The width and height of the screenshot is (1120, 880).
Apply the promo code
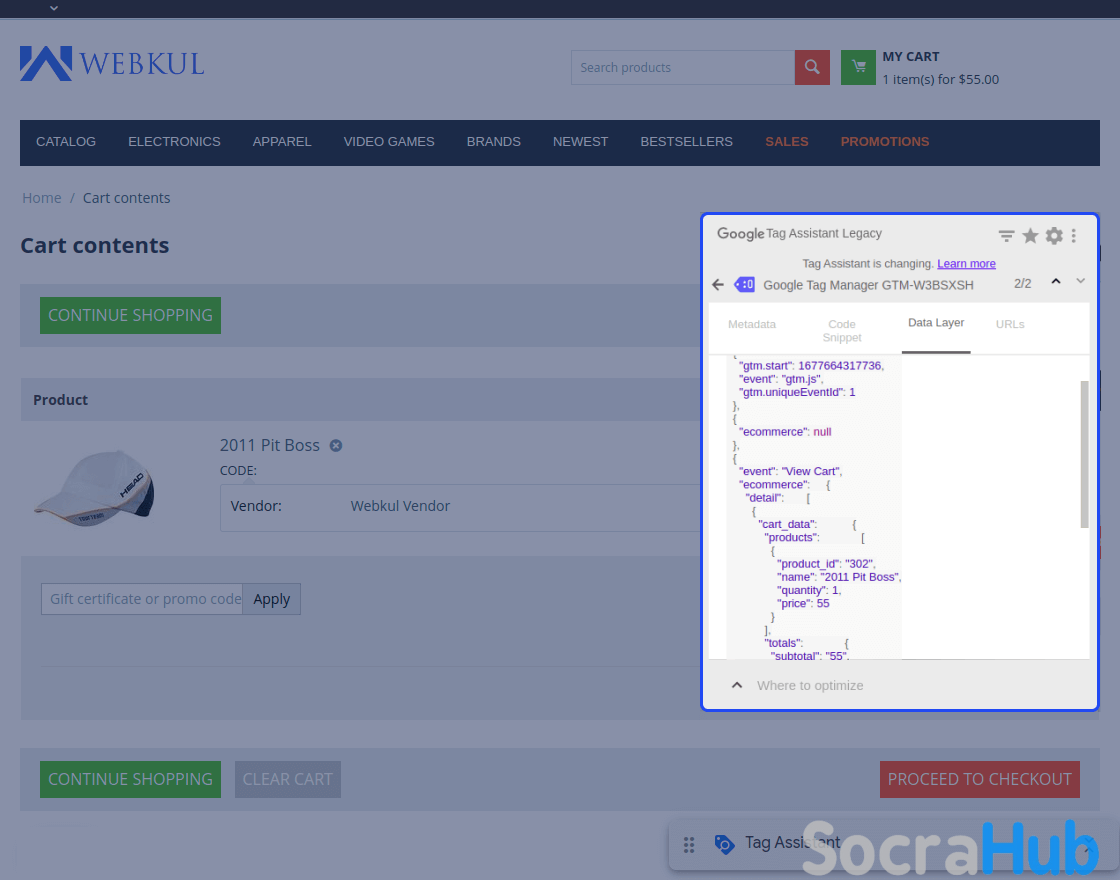pyautogui.click(x=271, y=599)
